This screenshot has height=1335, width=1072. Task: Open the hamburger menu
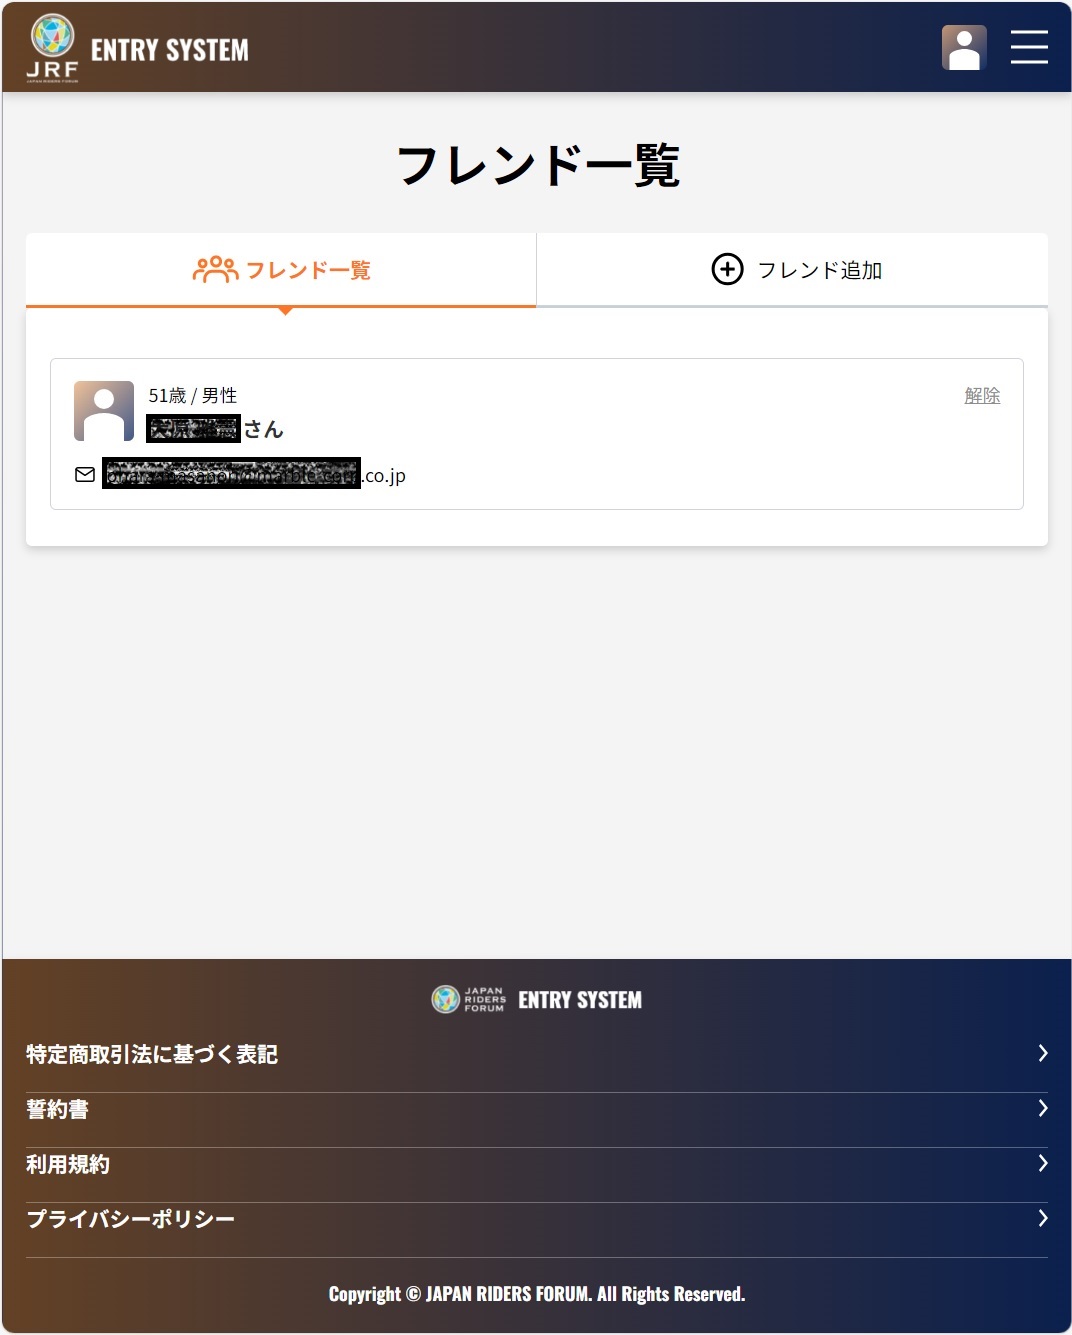coord(1029,47)
